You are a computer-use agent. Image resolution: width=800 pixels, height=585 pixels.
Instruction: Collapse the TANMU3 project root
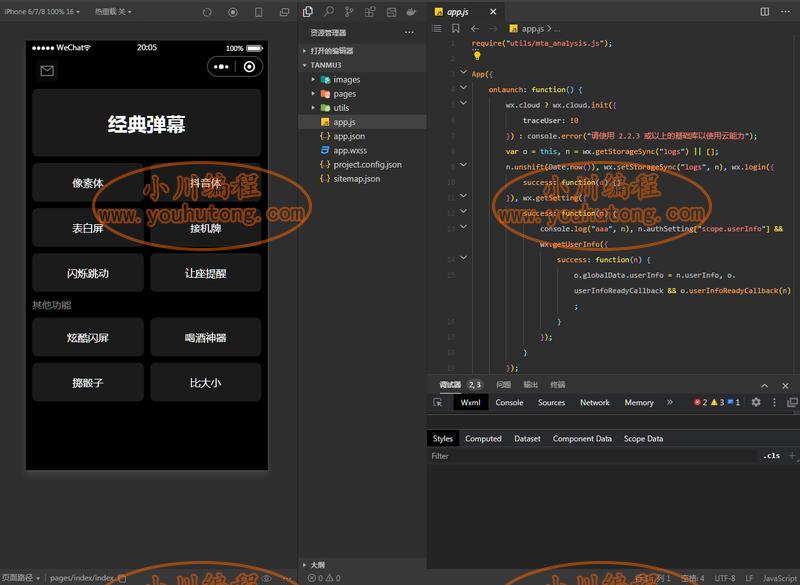[x=305, y=65]
